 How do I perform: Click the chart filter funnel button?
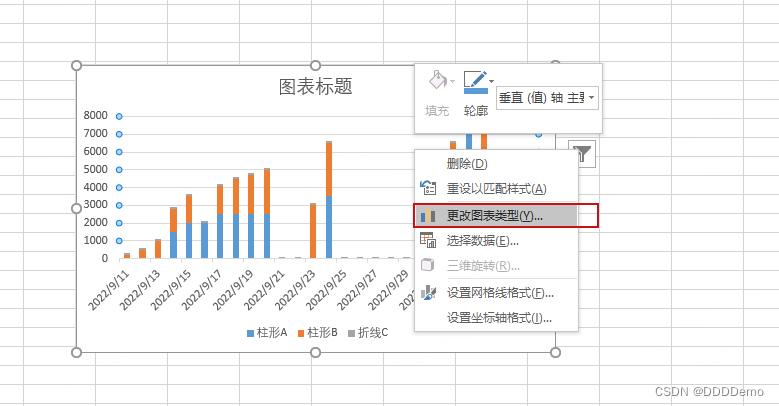(x=582, y=154)
